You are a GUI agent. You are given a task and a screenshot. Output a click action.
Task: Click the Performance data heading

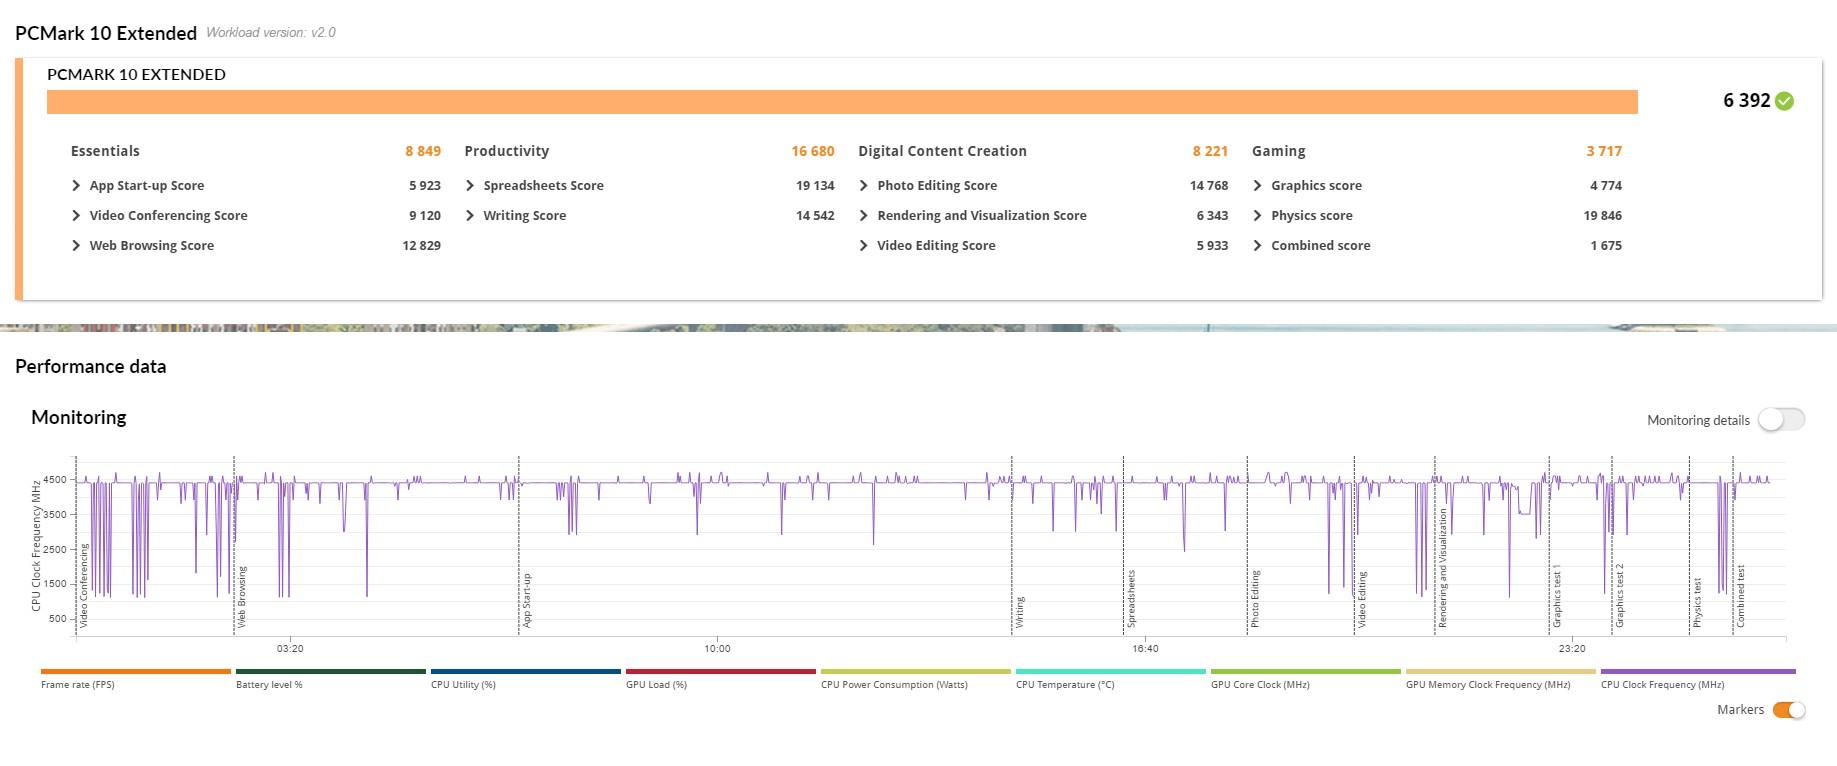coord(91,367)
